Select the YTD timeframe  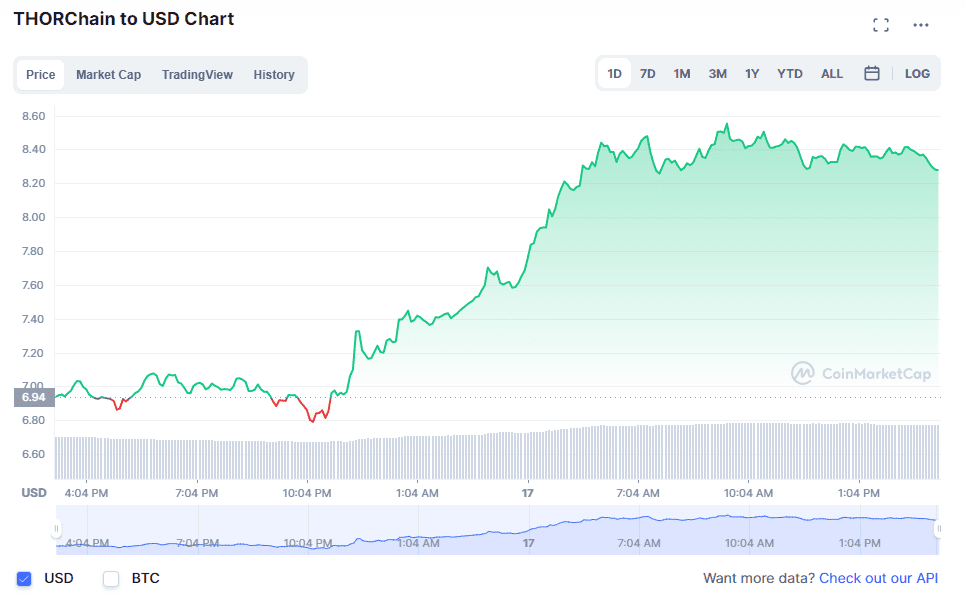(x=790, y=73)
